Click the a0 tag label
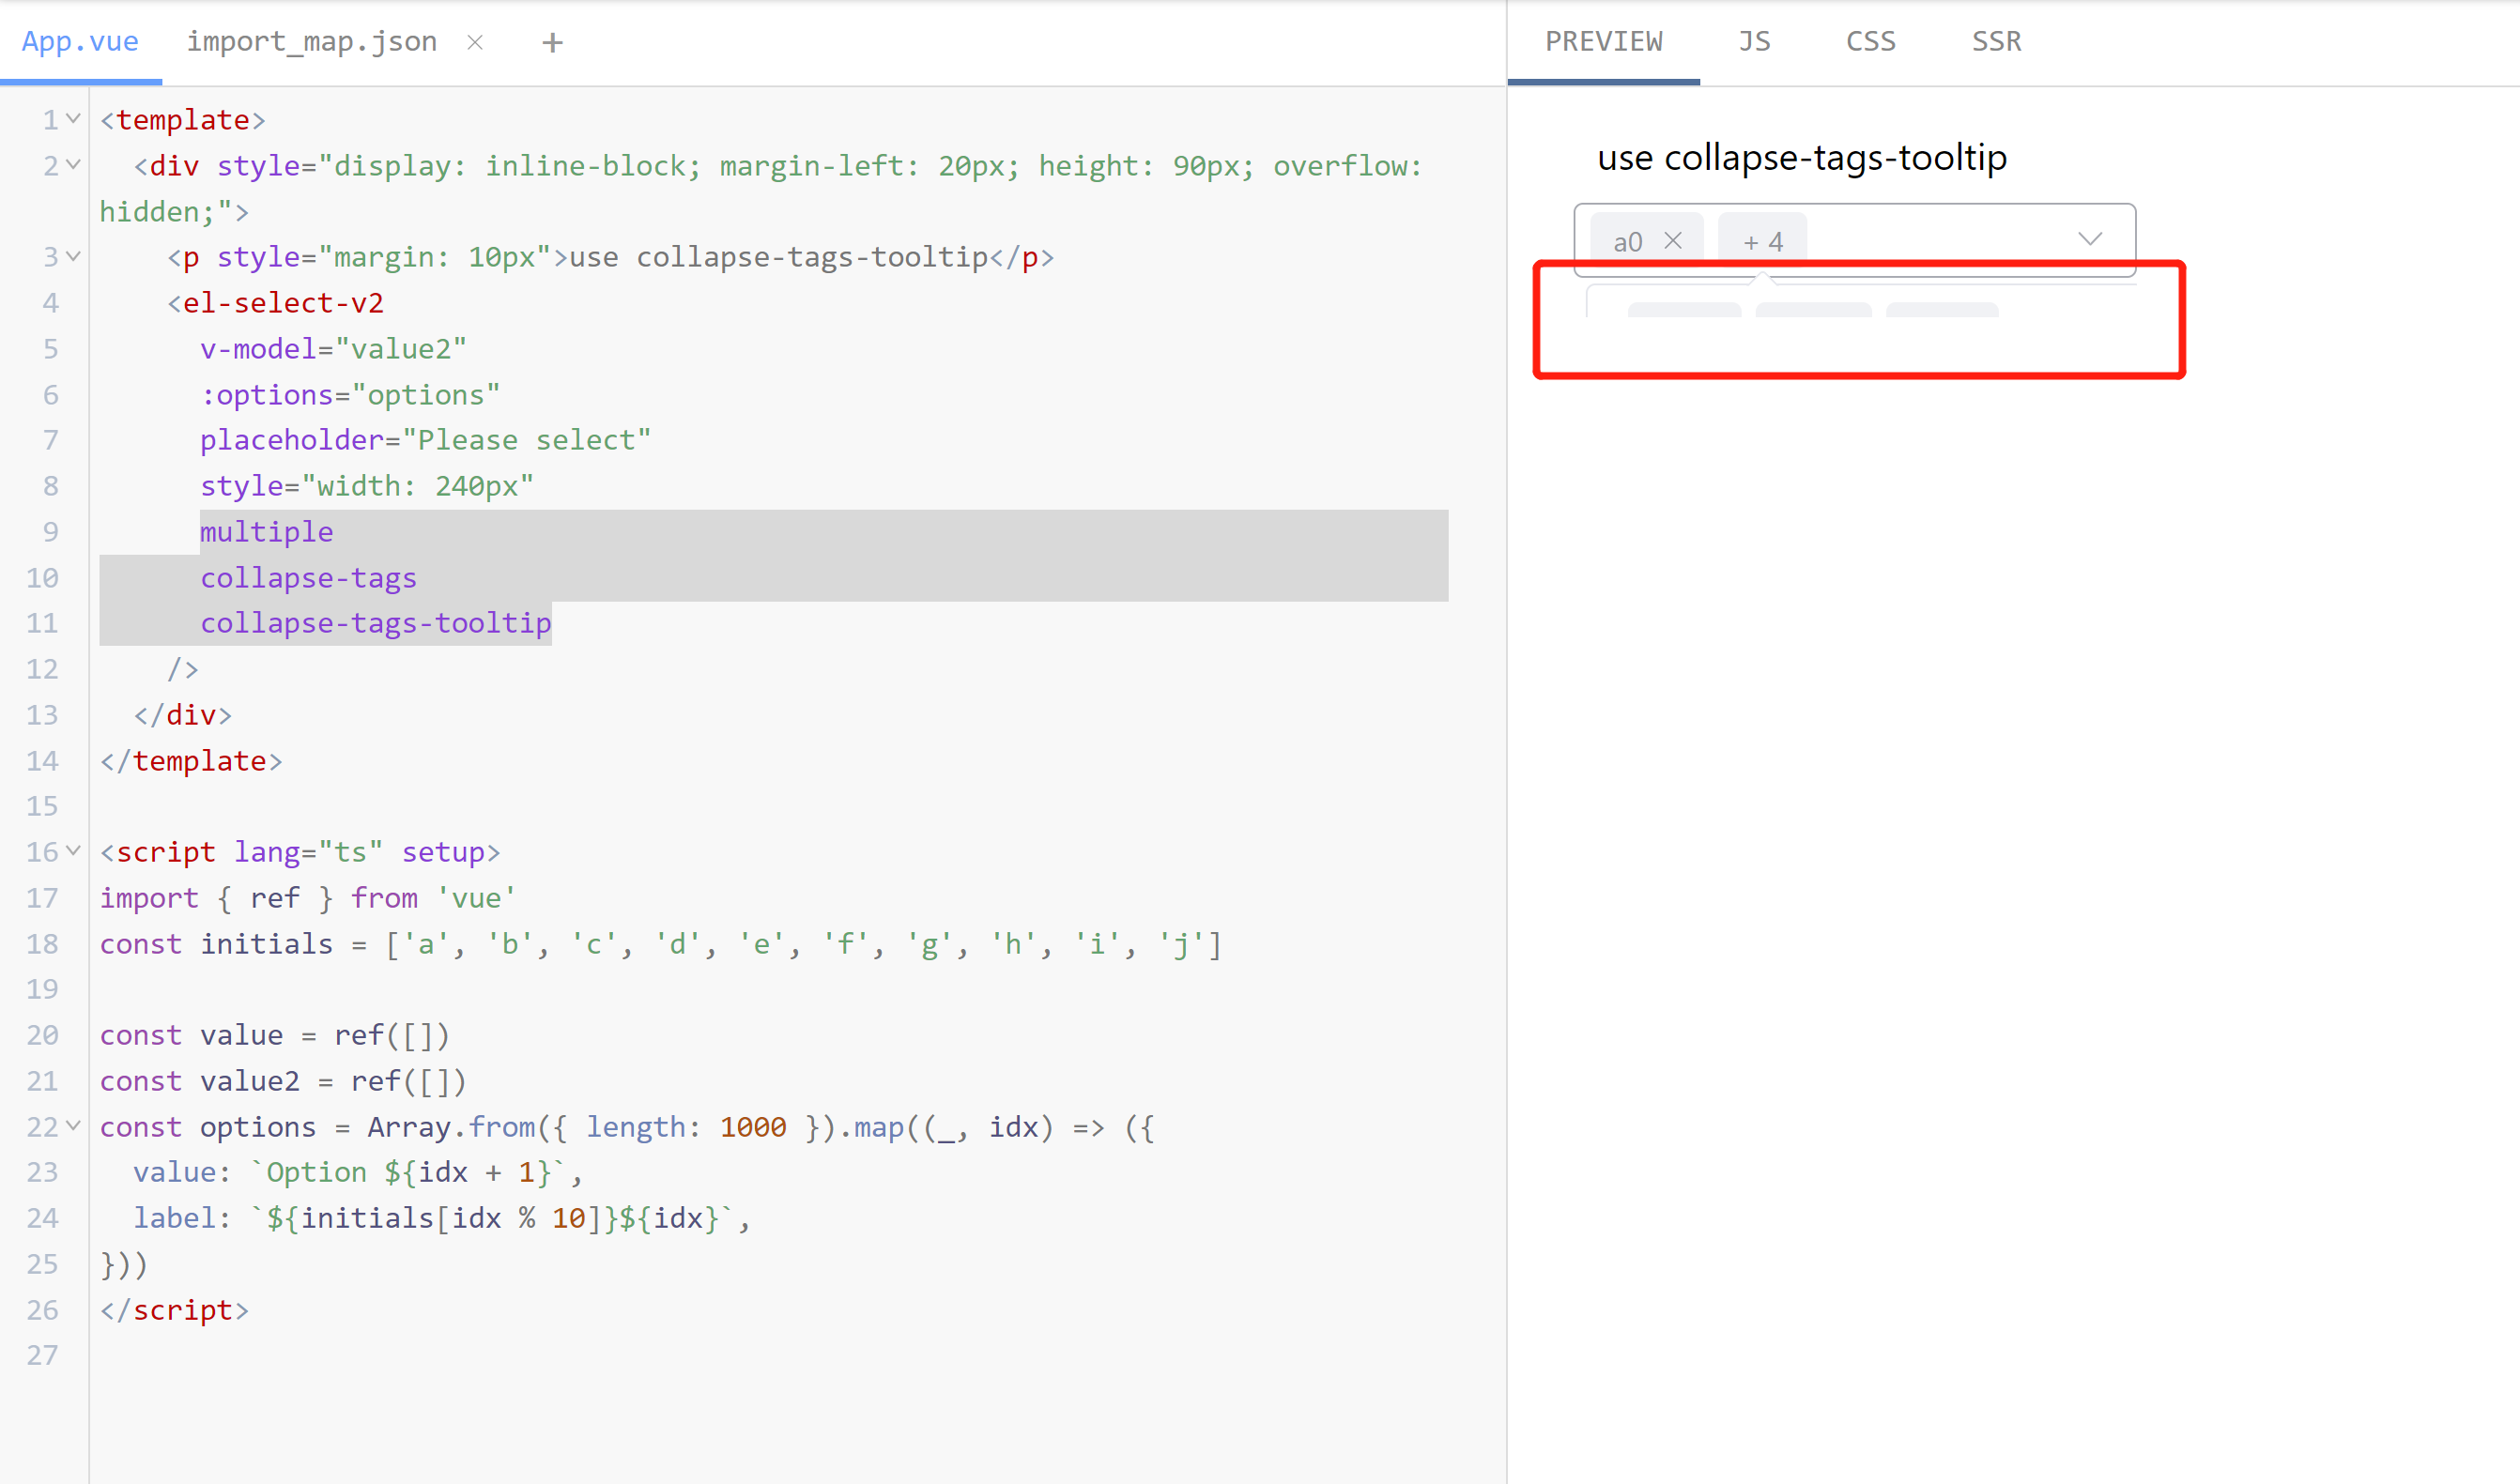 coord(1627,242)
